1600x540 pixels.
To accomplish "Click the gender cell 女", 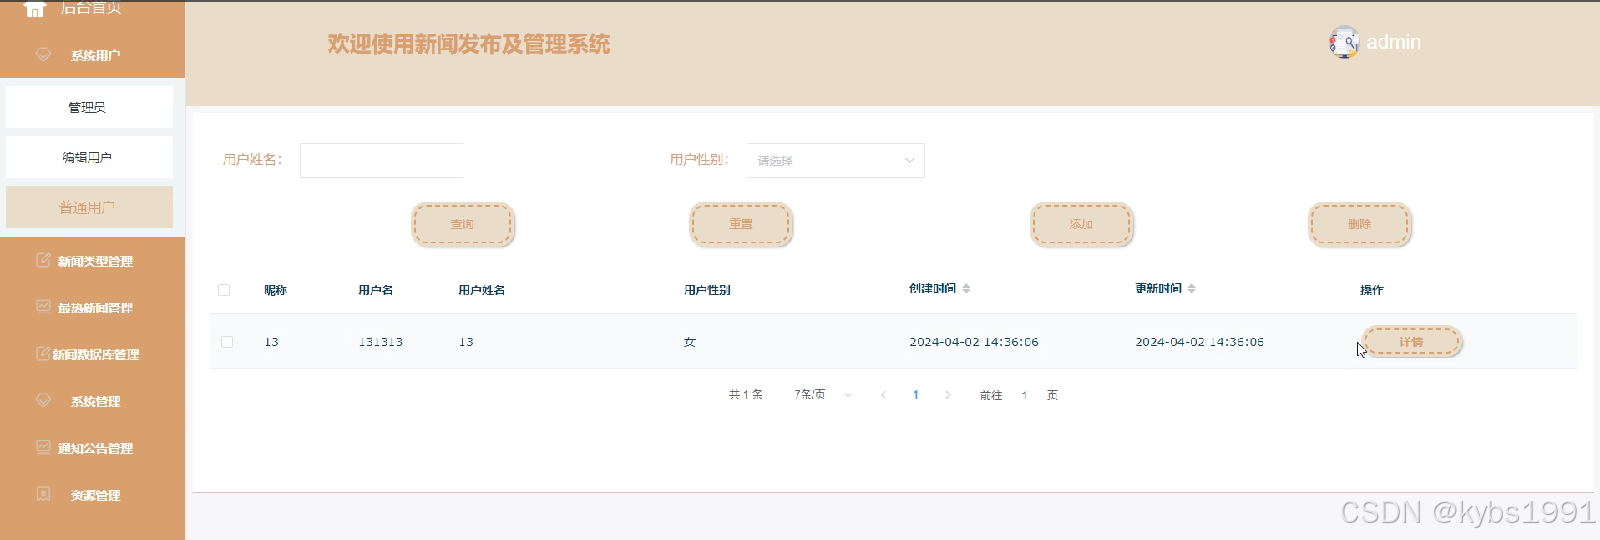I will 690,342.
